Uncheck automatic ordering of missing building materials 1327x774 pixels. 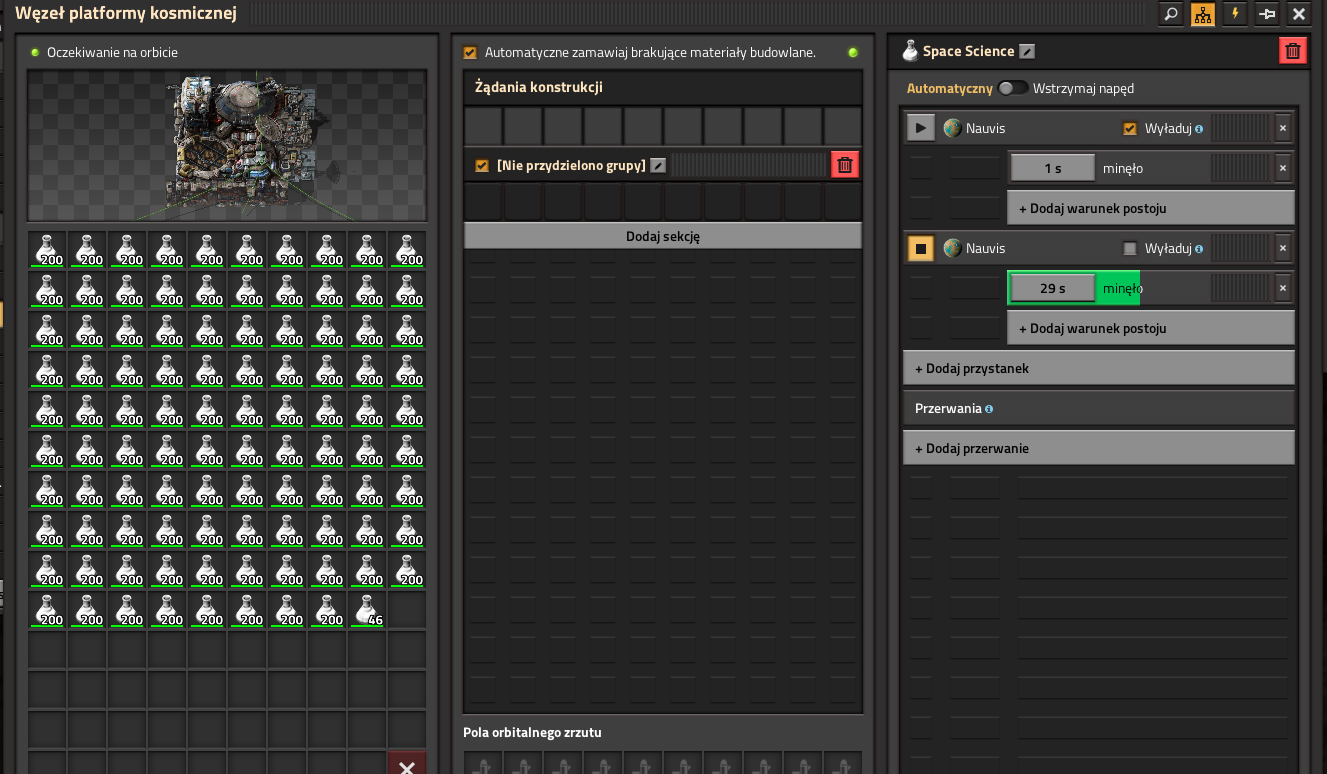click(x=471, y=53)
